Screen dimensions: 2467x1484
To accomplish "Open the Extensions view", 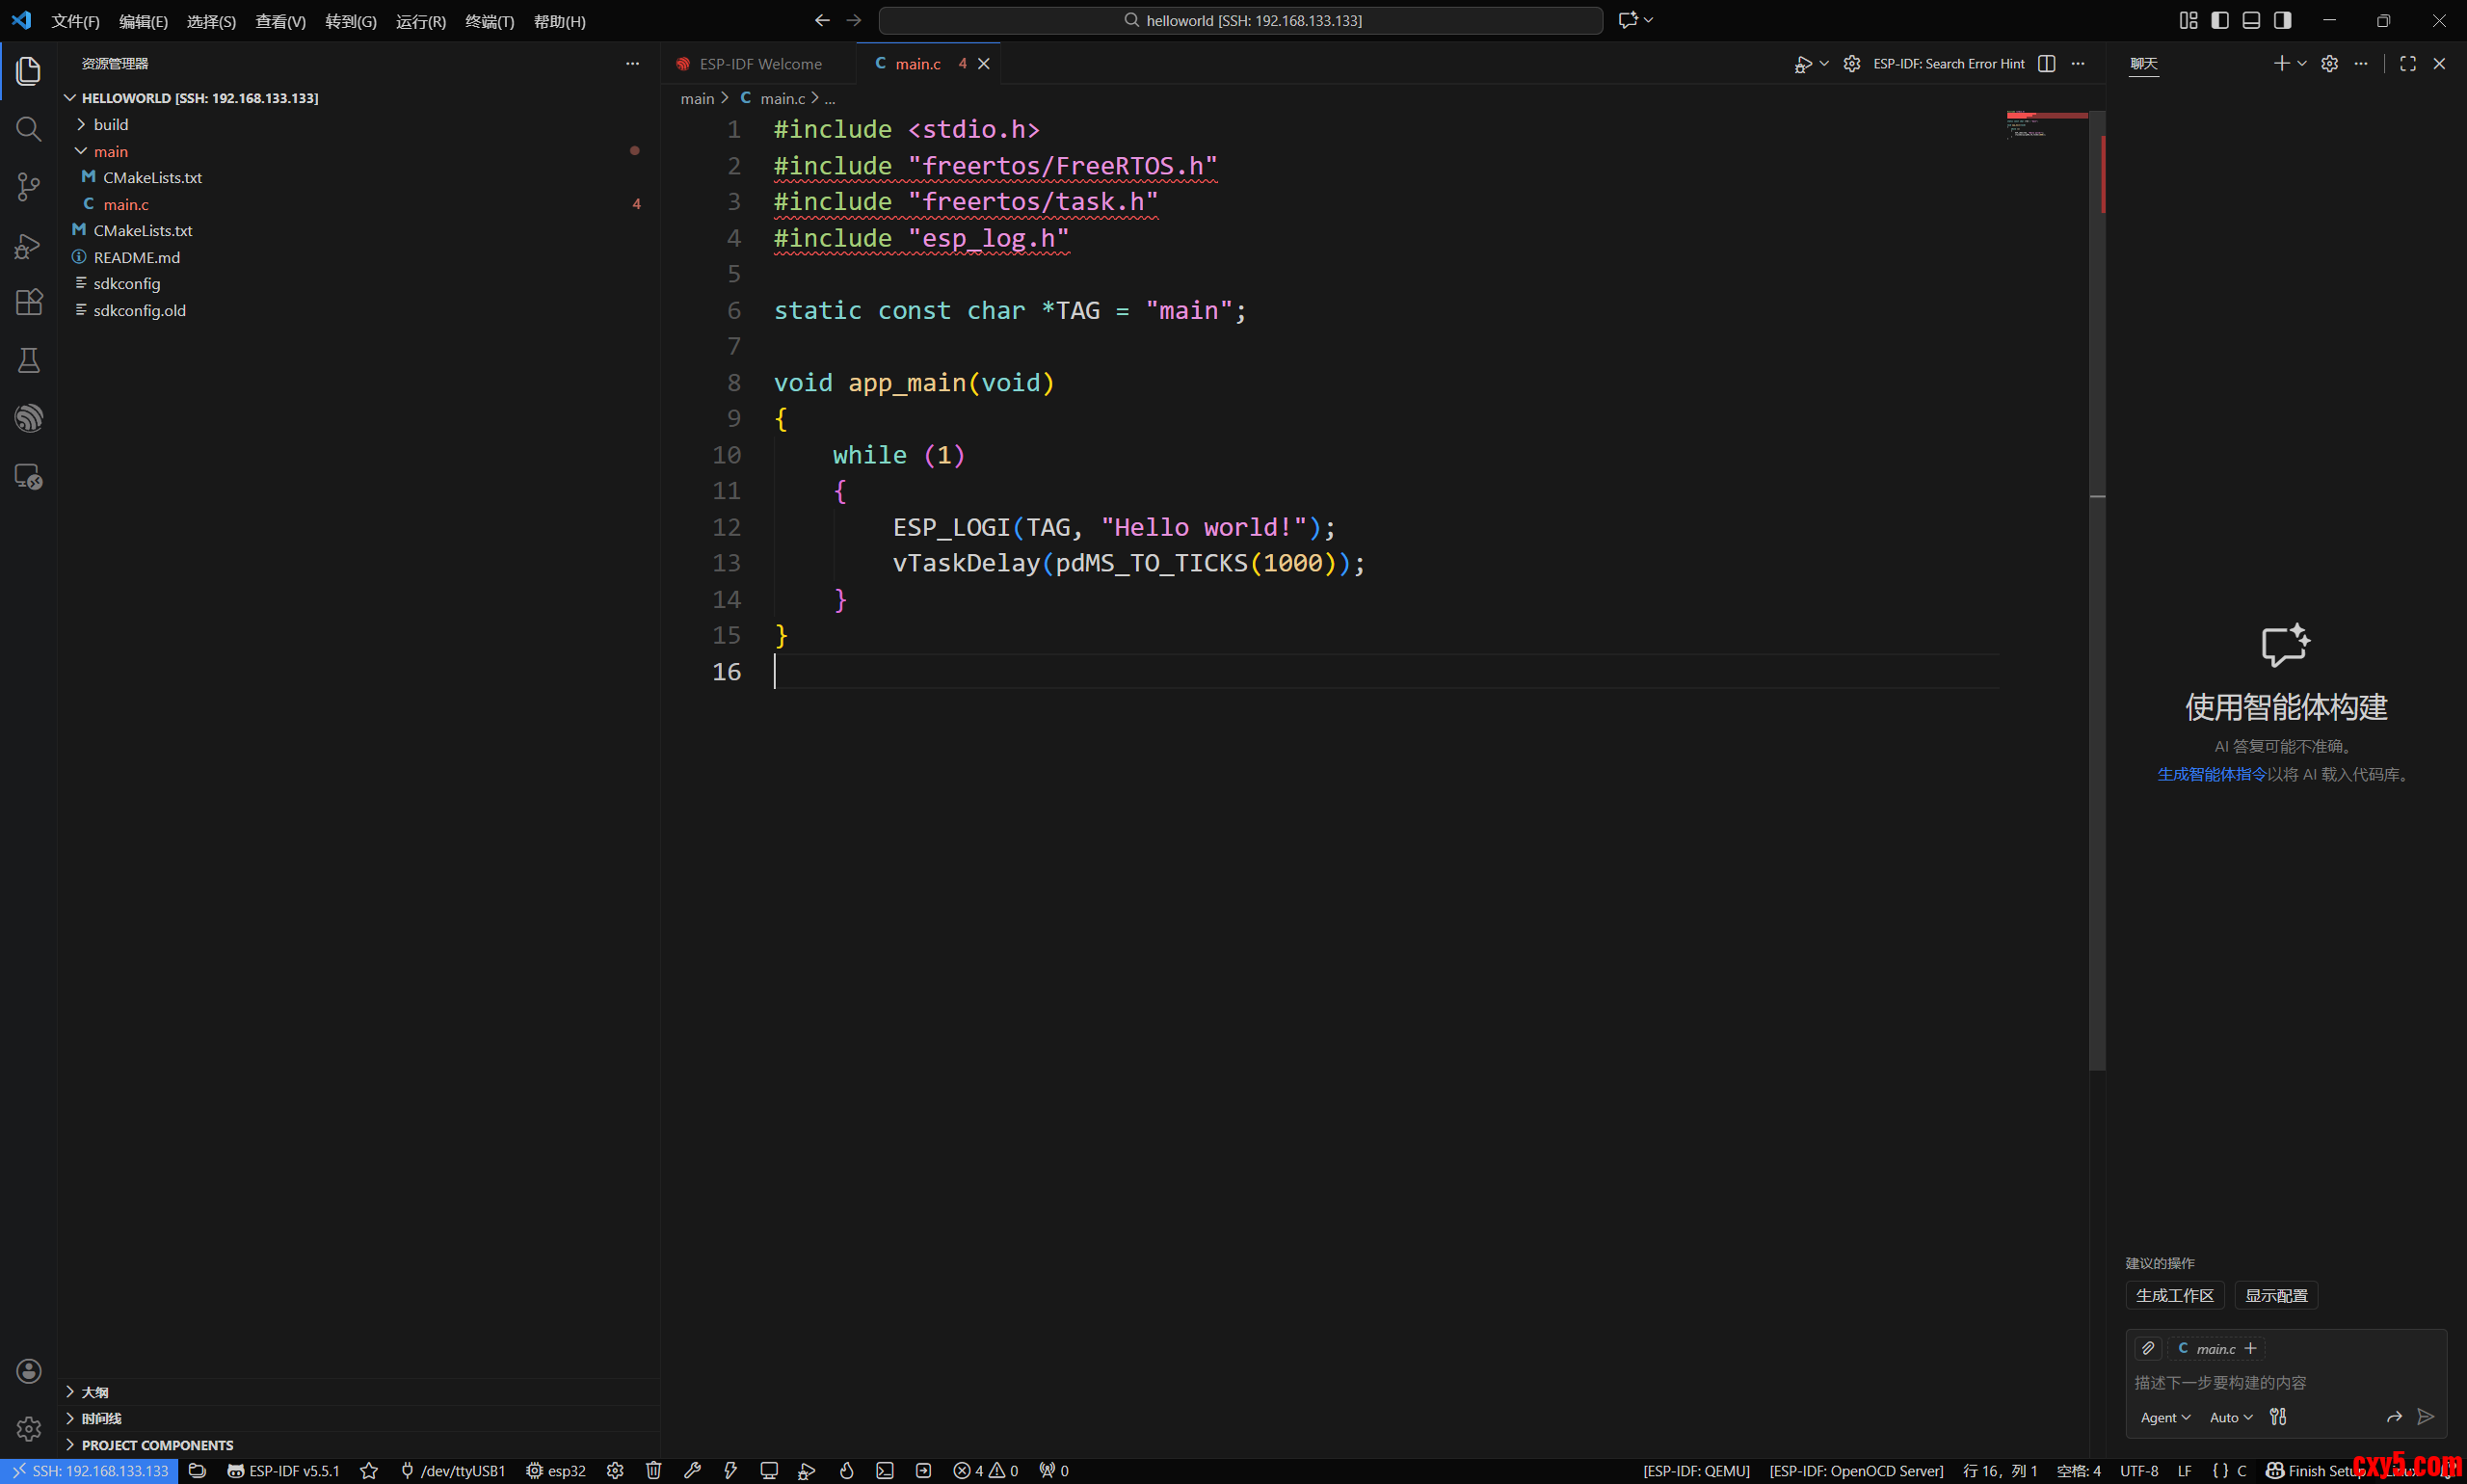I will tap(29, 302).
